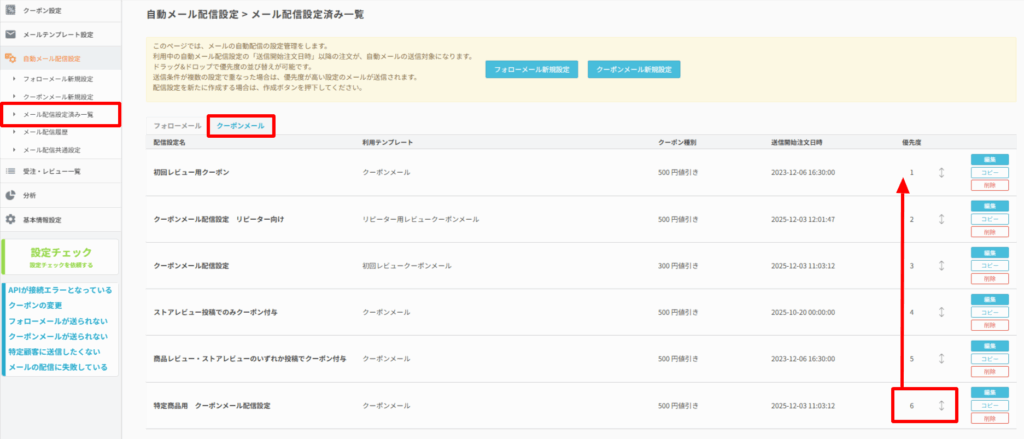This screenshot has height=439, width=1024.
Task: Select the クーポンメール tab
Action: click(241, 126)
